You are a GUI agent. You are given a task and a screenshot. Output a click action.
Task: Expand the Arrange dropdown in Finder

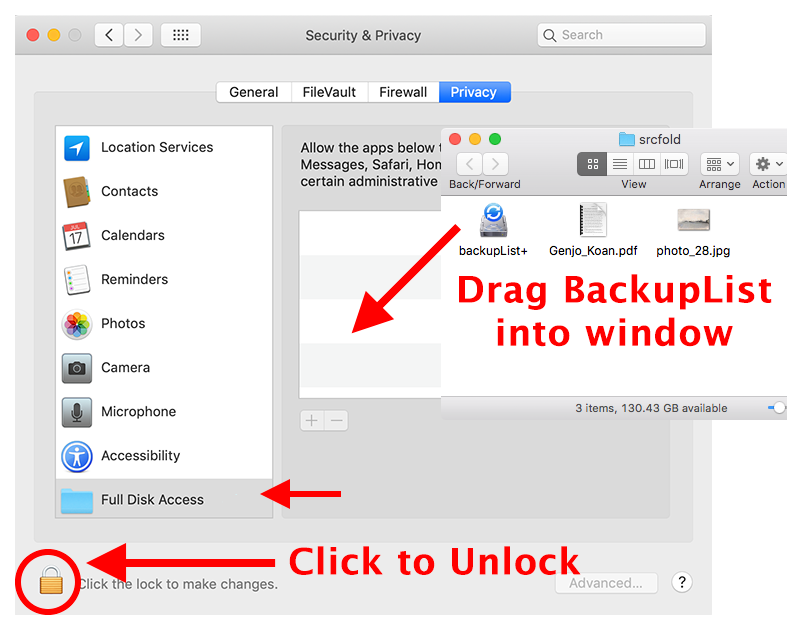point(720,164)
